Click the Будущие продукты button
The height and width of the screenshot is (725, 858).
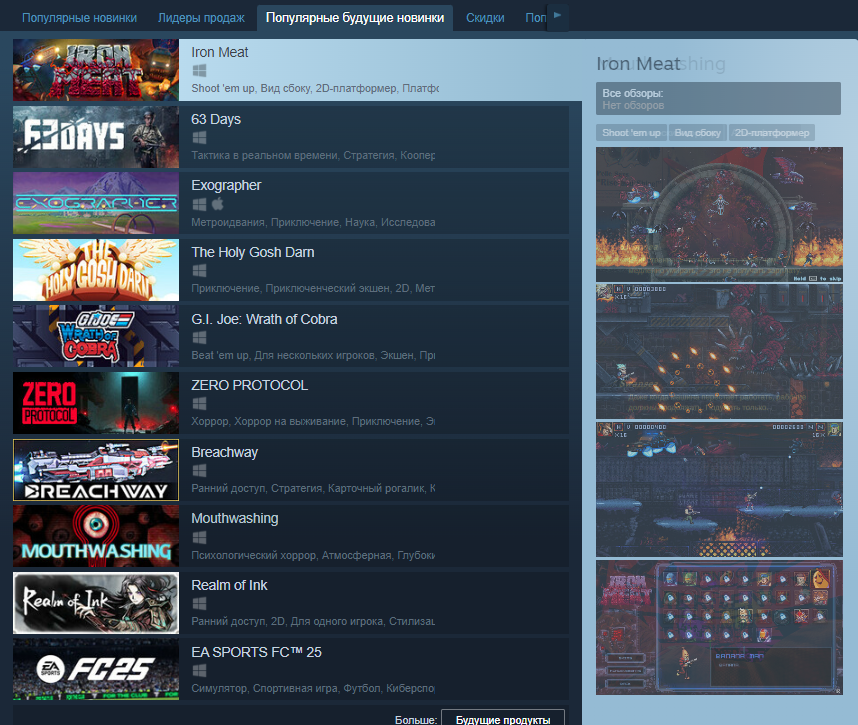point(503,720)
